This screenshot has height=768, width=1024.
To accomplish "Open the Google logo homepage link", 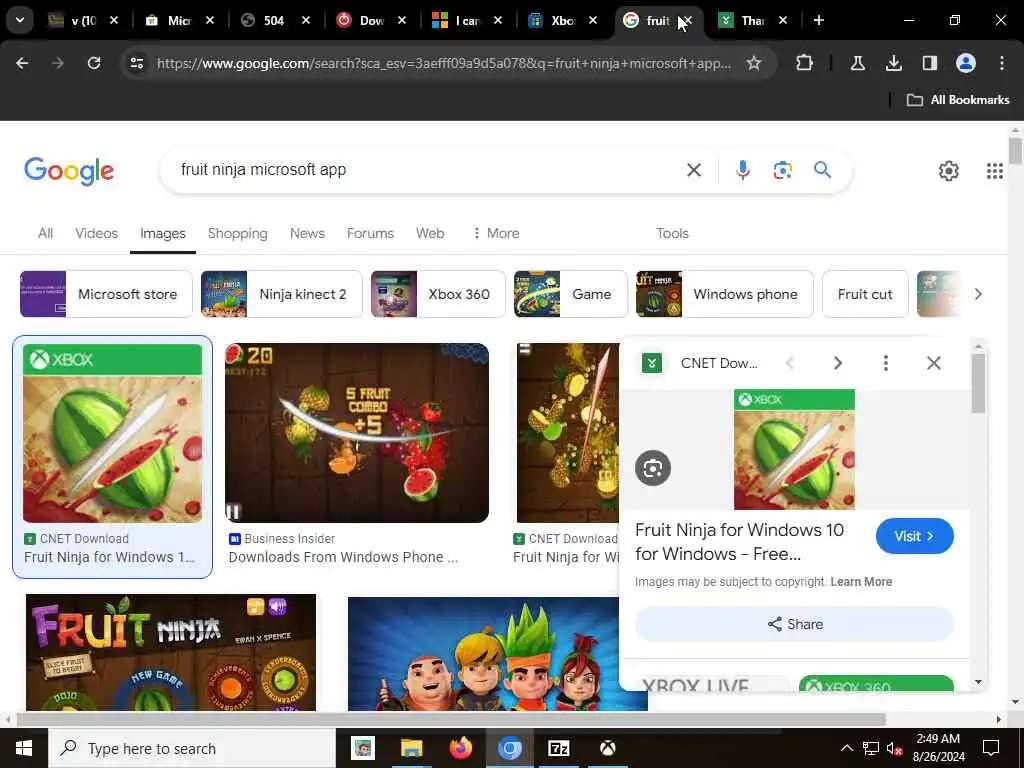I will (x=69, y=171).
